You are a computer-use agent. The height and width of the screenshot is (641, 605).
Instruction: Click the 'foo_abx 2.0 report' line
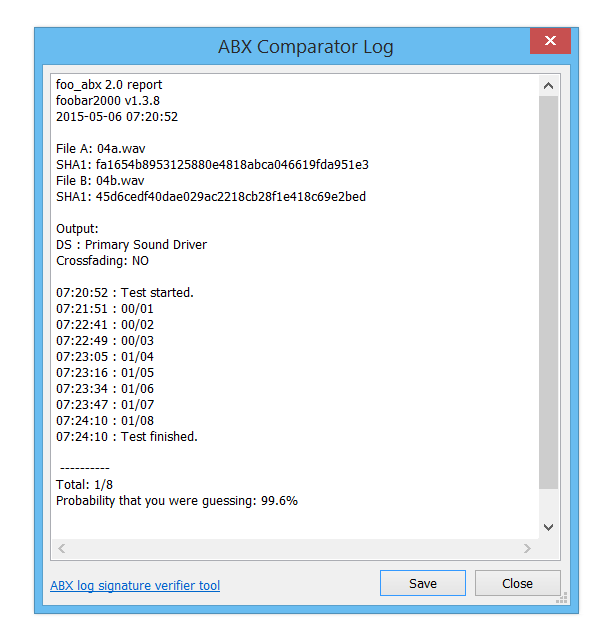(109, 85)
